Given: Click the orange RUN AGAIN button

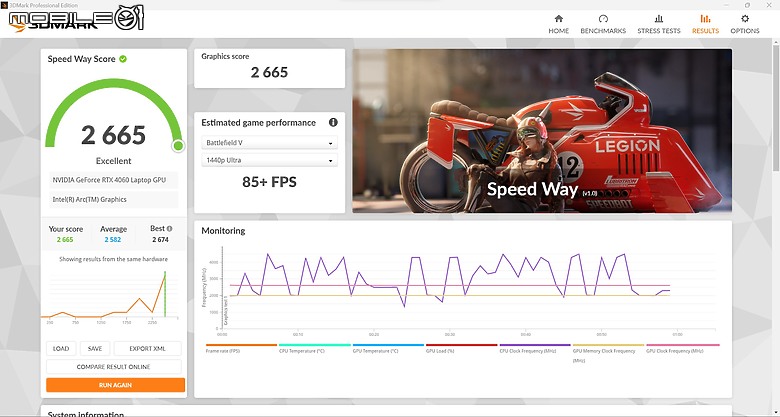Looking at the screenshot, I should (x=115, y=385).
